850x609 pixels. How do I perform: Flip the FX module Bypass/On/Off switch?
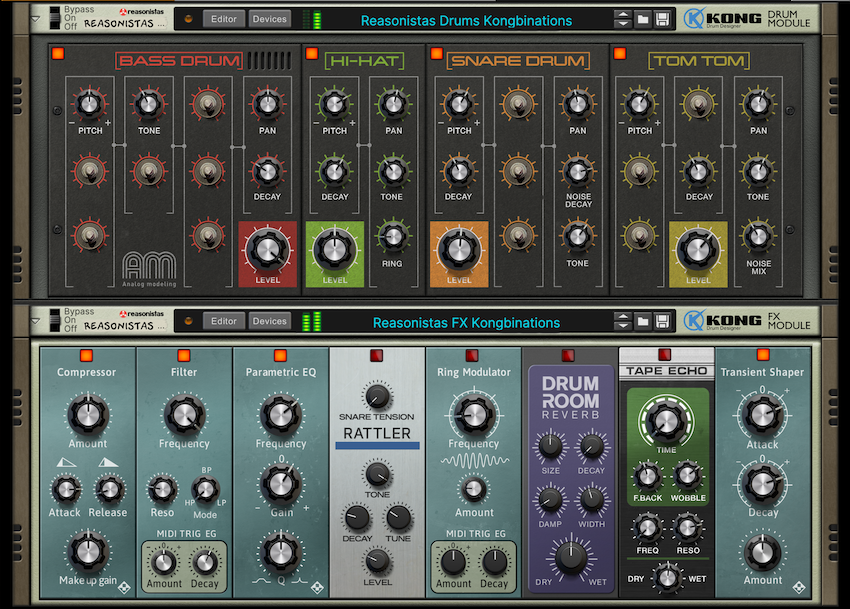55,320
